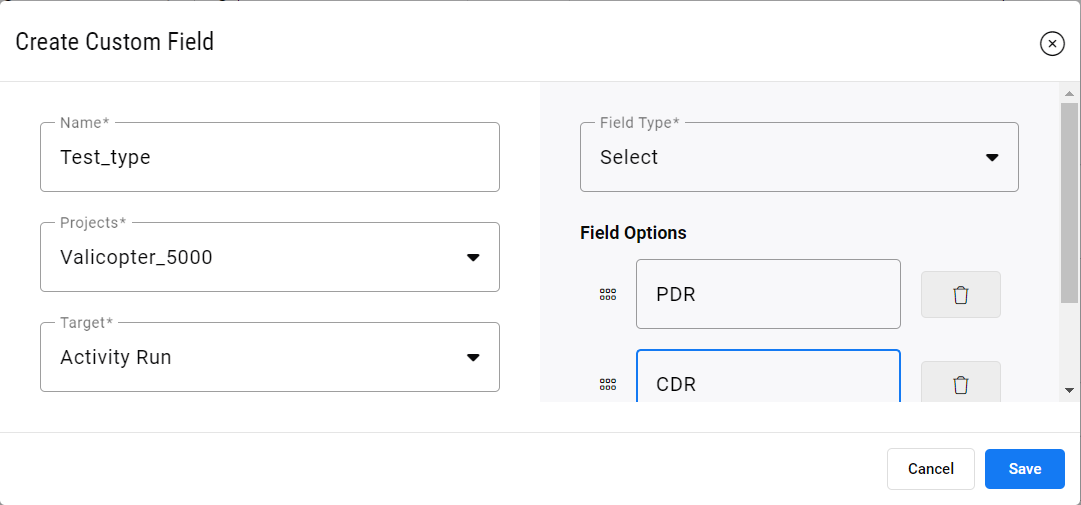This screenshot has width=1081, height=505.
Task: Click the Field Options heading
Action: coord(634,233)
